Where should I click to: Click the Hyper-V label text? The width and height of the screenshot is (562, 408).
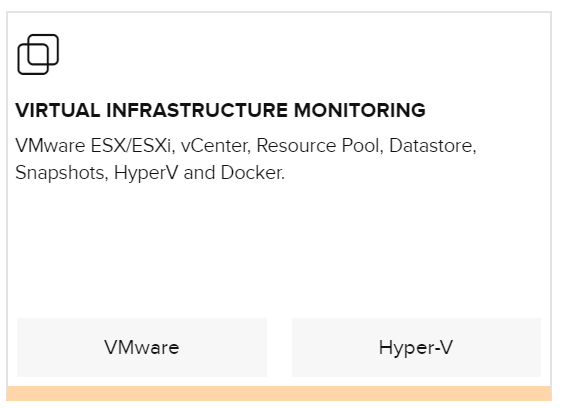pyautogui.click(x=416, y=348)
